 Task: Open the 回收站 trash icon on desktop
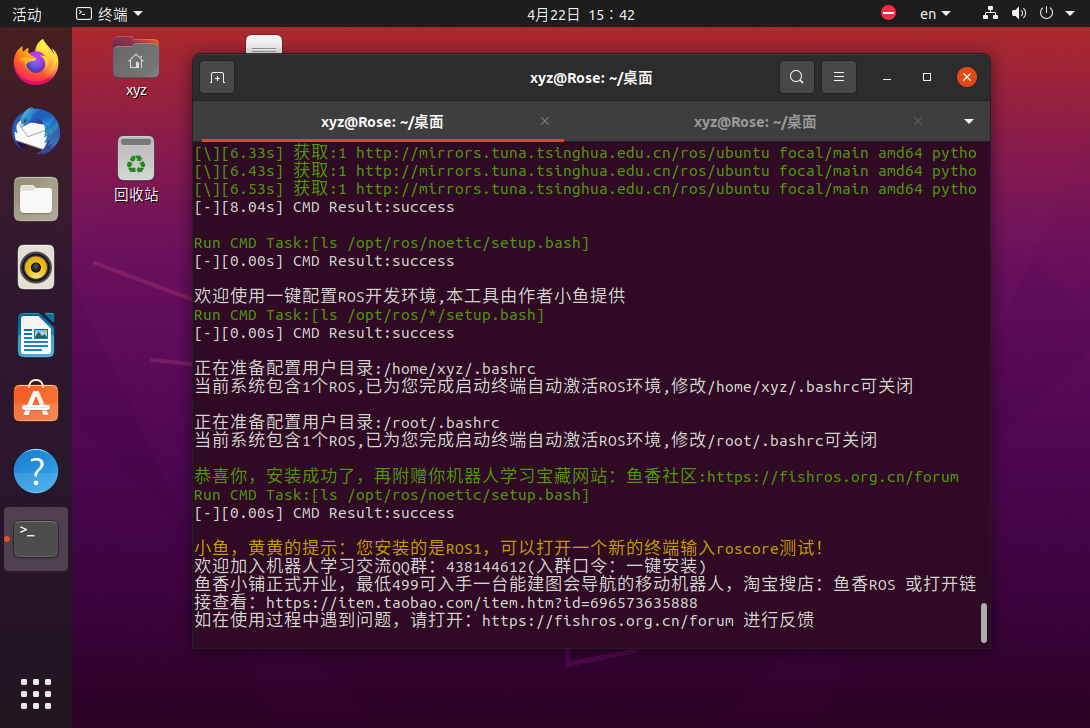[x=136, y=169]
